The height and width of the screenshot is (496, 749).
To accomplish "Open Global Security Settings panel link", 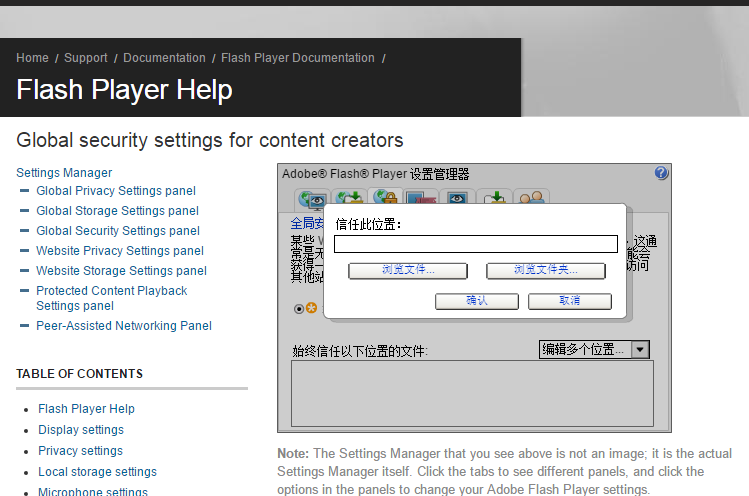I will click(118, 231).
